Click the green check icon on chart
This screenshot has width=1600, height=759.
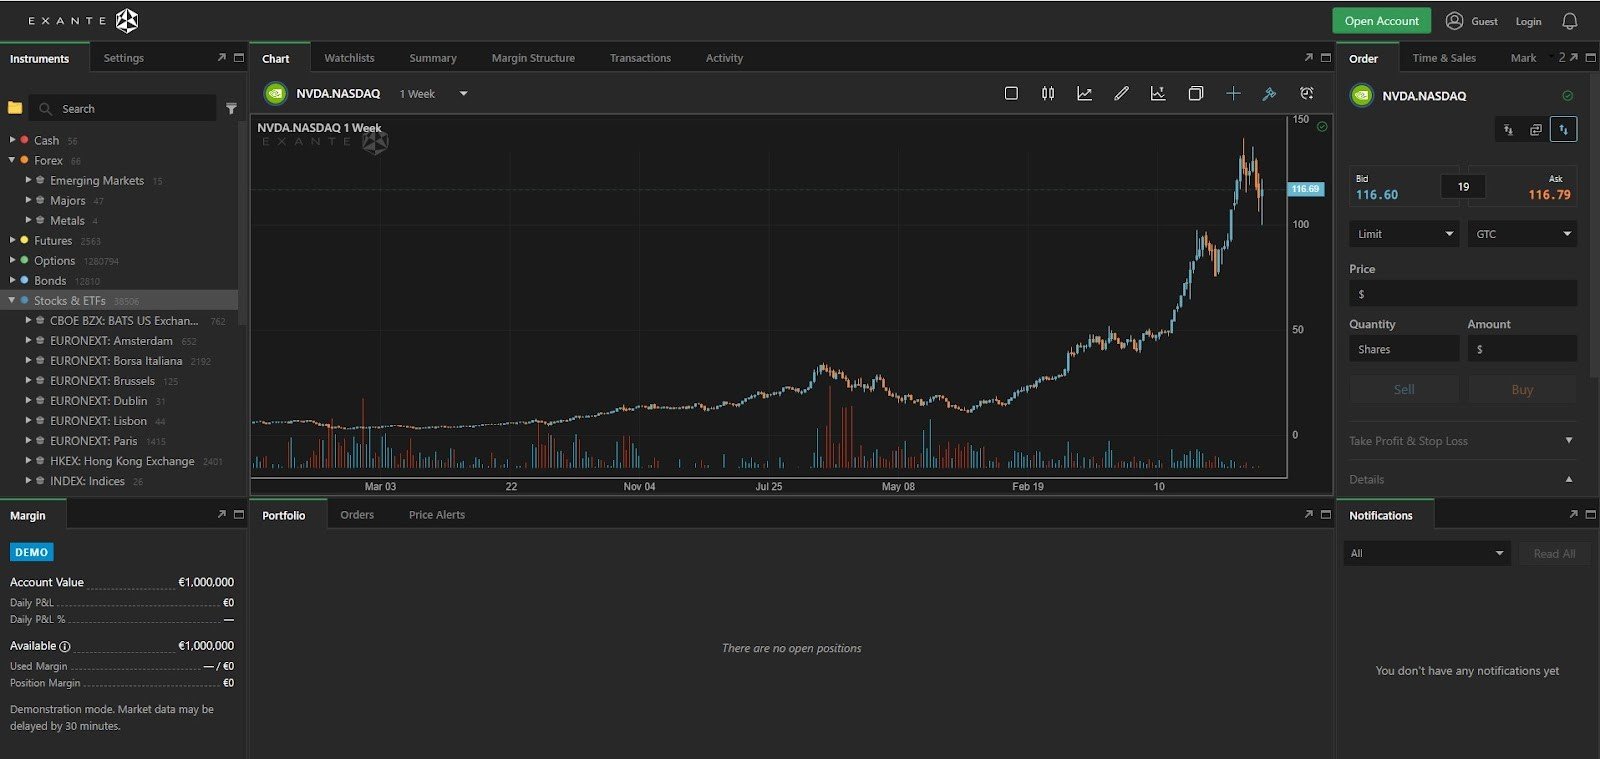[1322, 127]
